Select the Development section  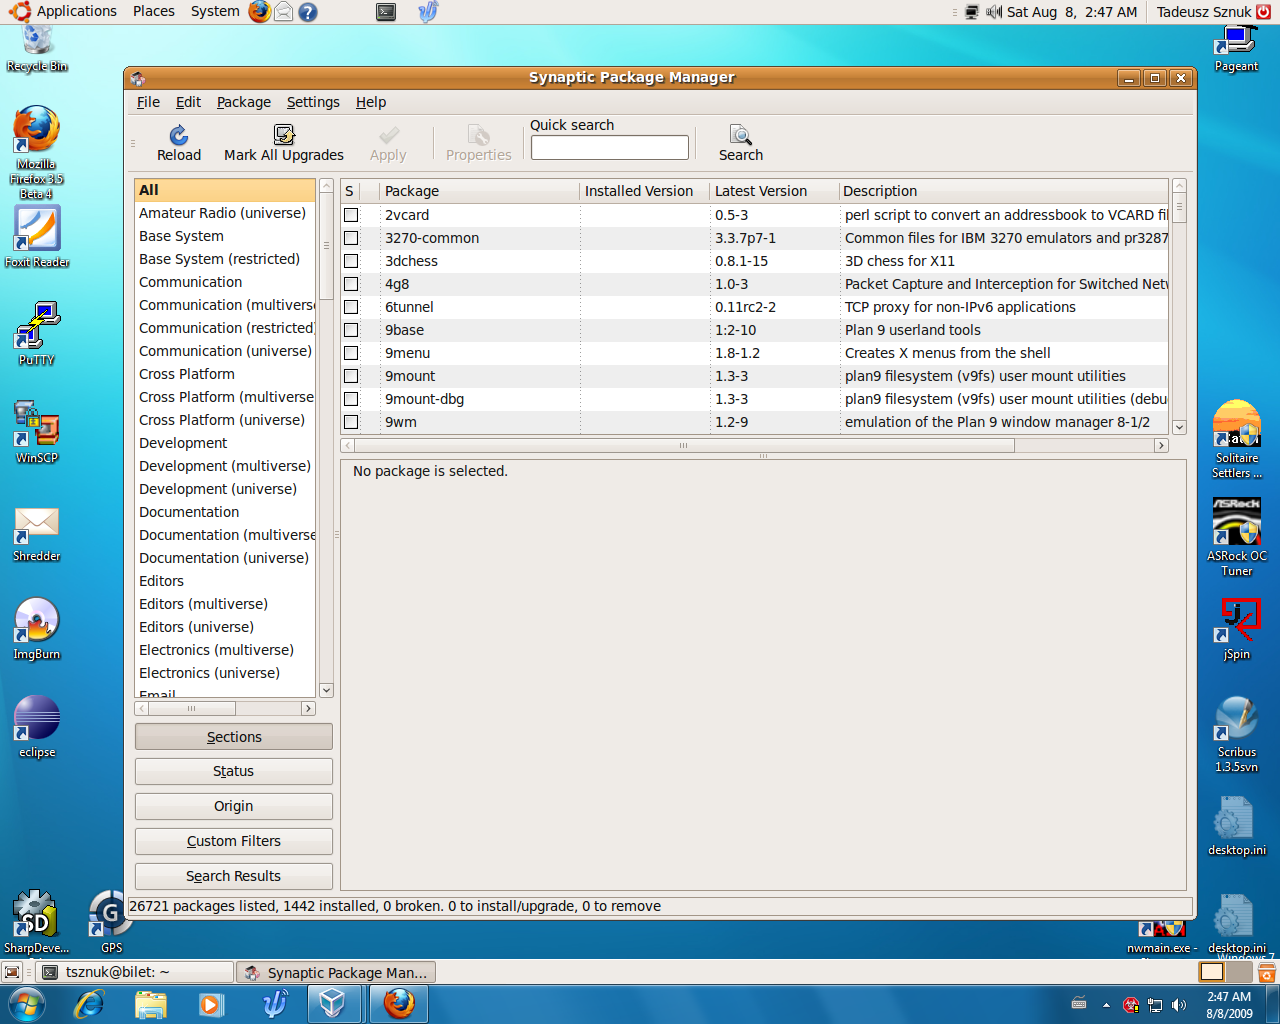coord(225,443)
